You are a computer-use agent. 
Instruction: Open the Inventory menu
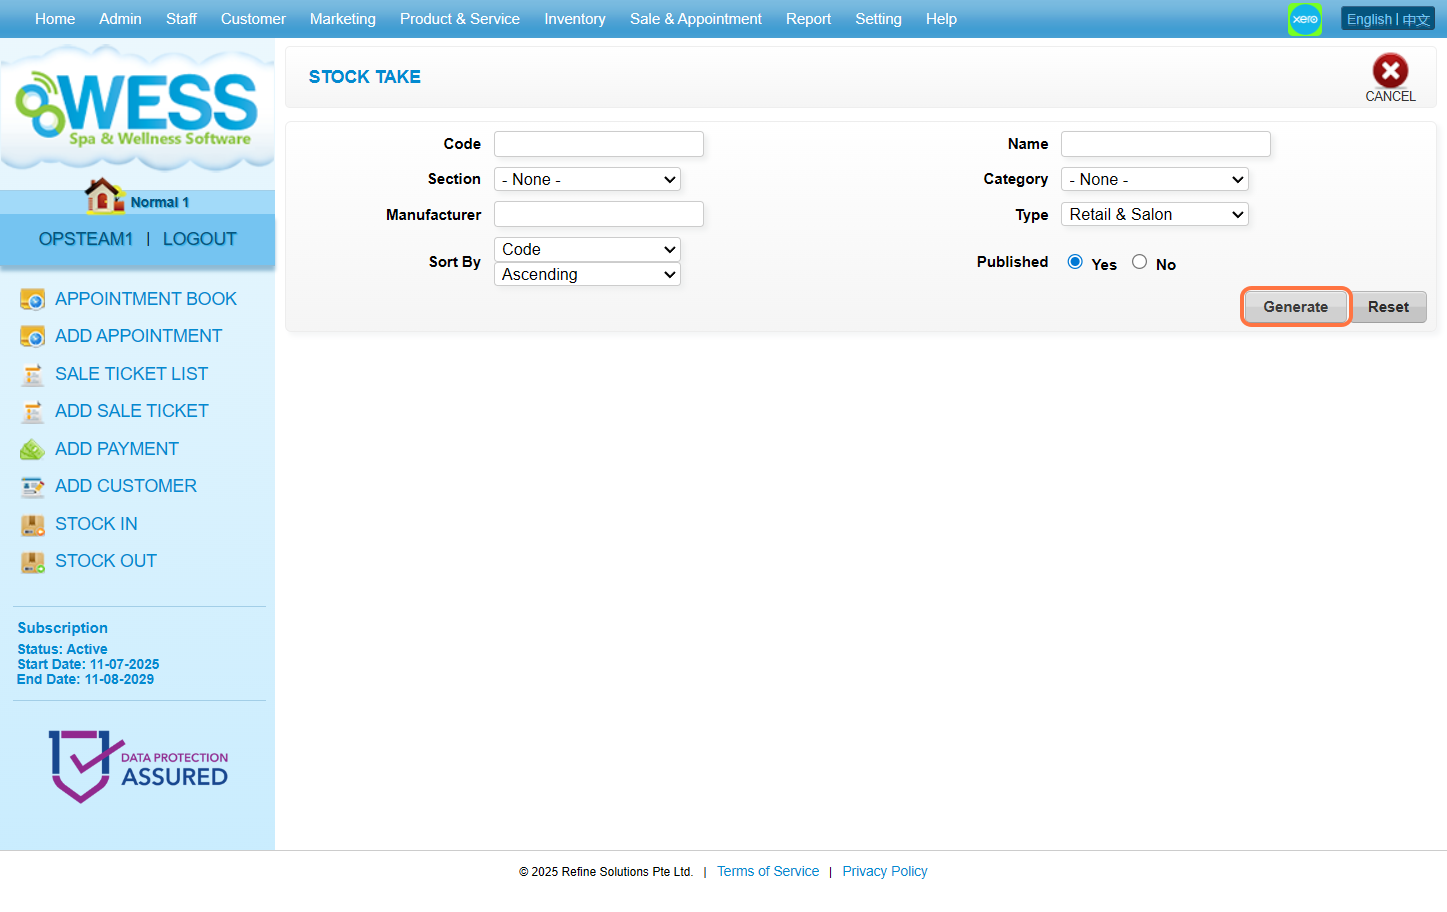tap(574, 19)
